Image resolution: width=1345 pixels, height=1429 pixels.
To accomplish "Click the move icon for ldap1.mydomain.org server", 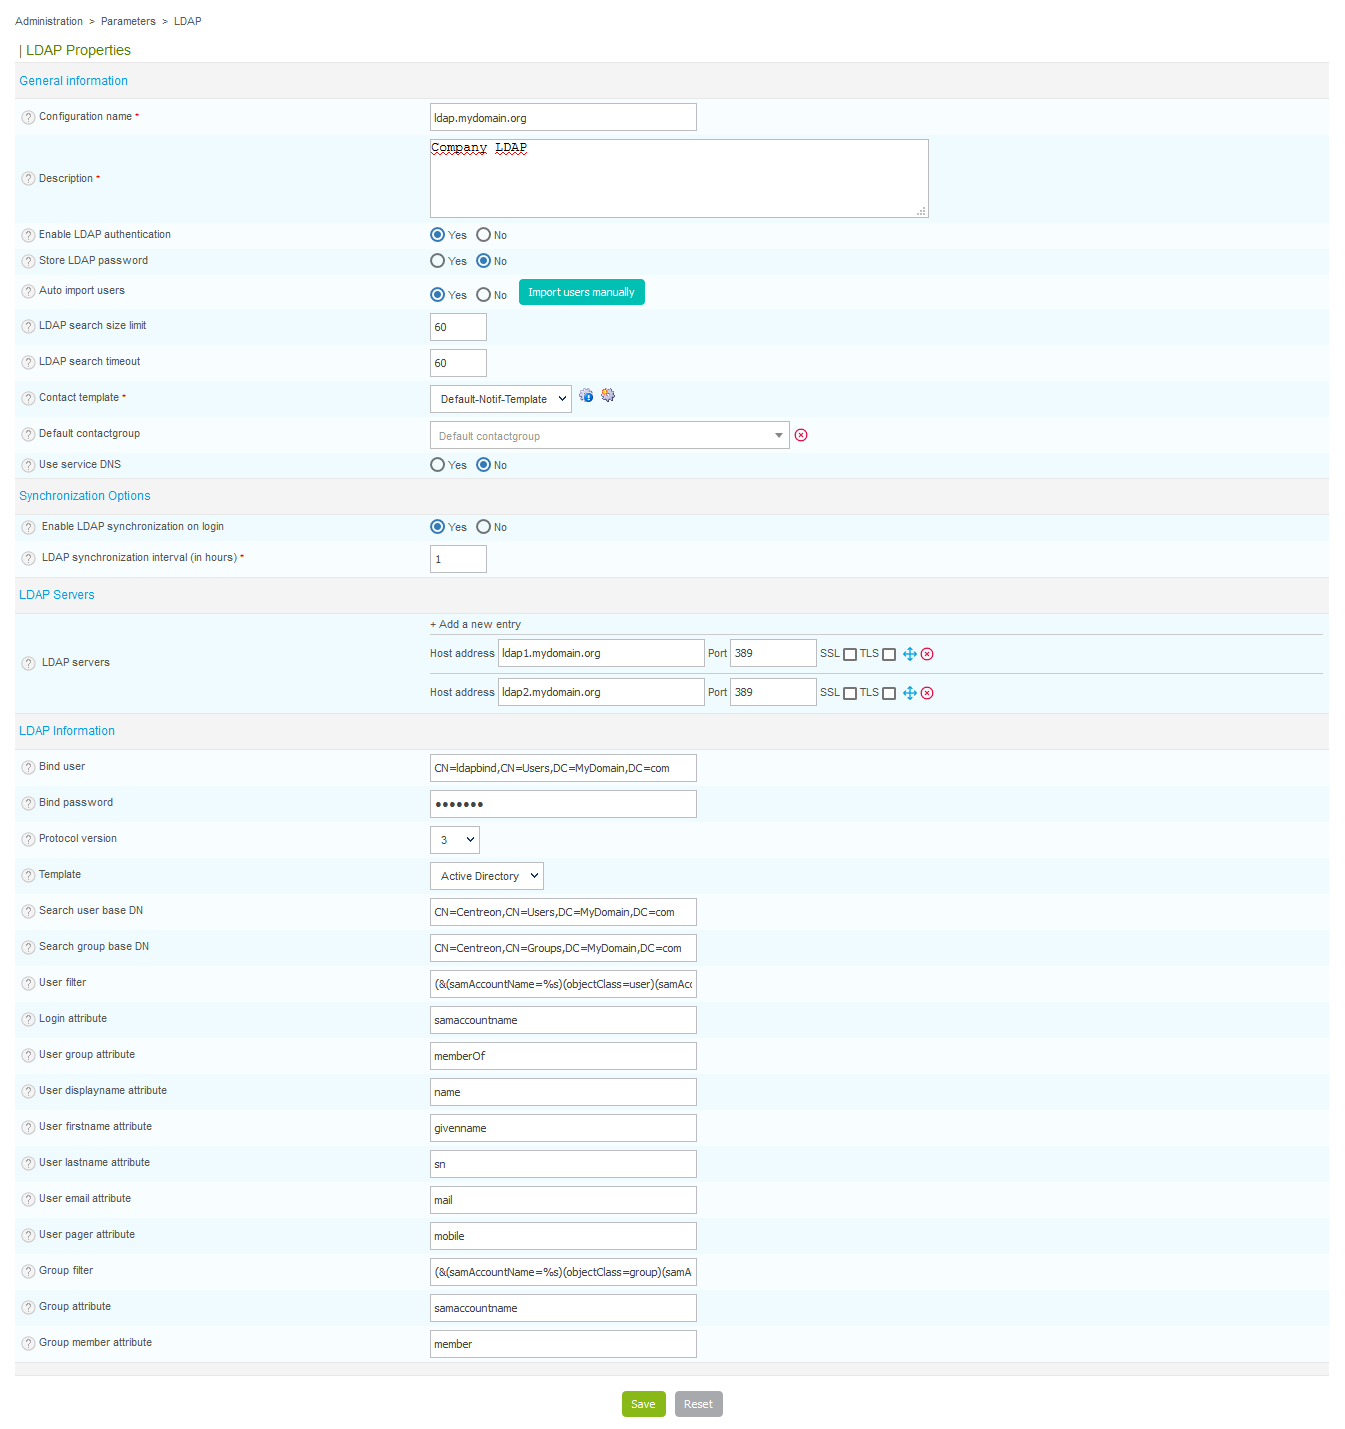I will pyautogui.click(x=910, y=654).
